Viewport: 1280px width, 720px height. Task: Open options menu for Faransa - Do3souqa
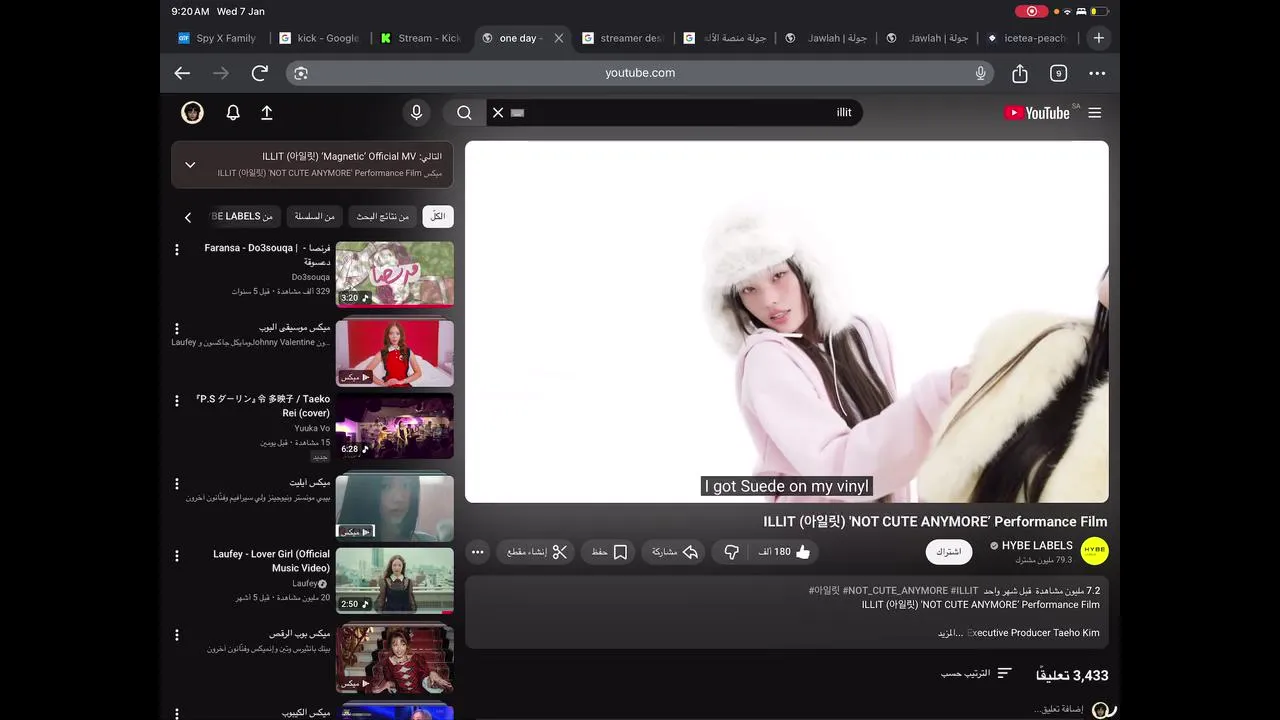click(x=177, y=249)
